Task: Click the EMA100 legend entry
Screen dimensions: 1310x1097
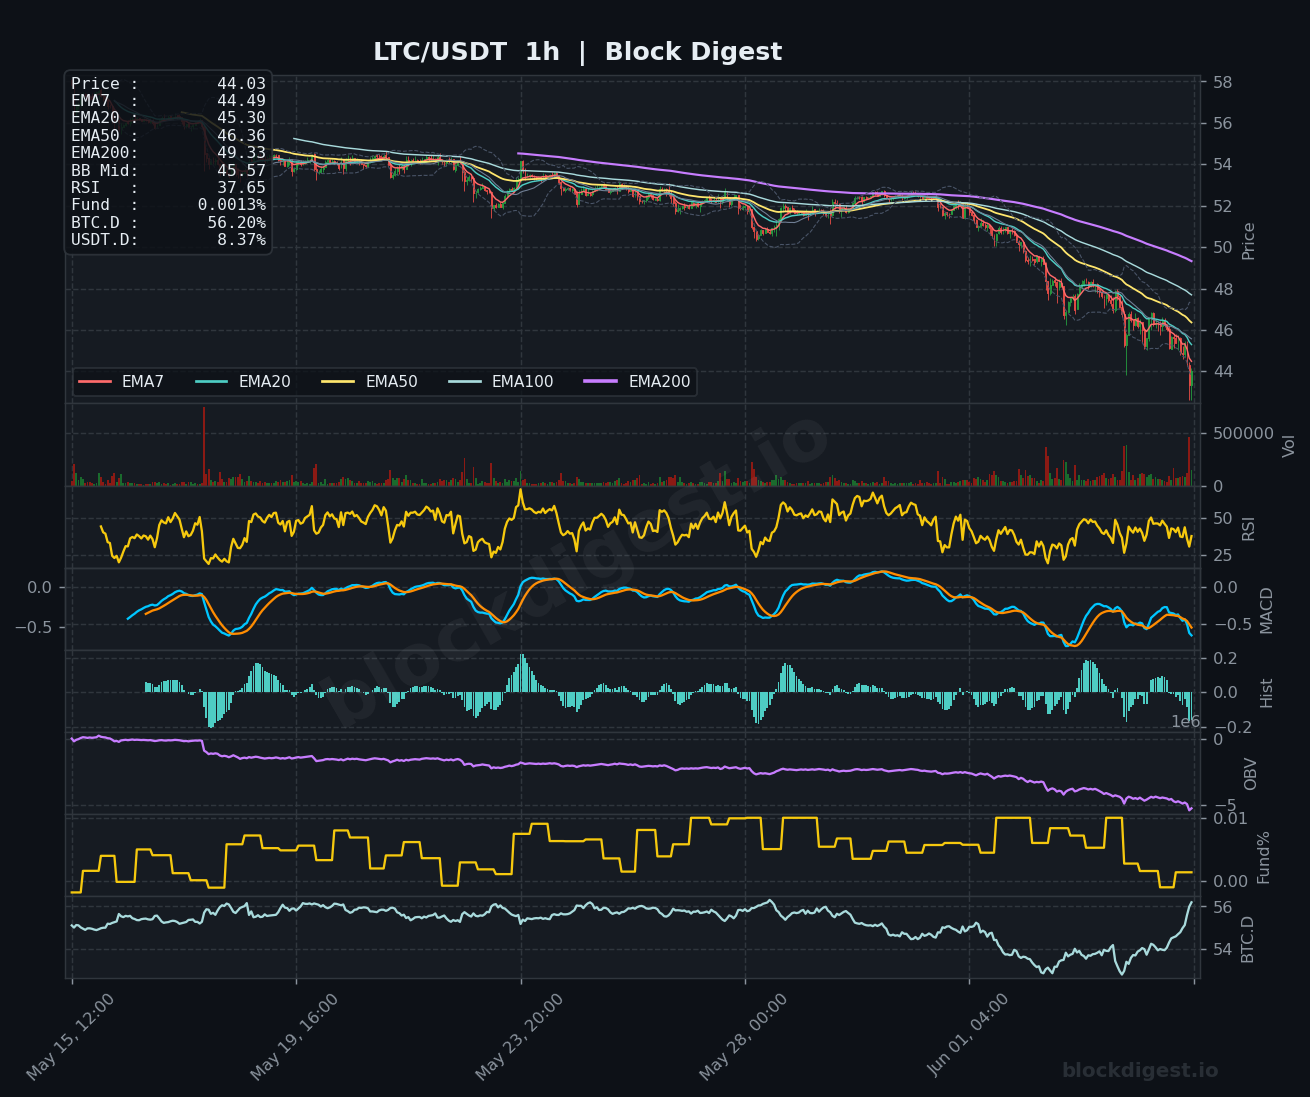Action: click(500, 382)
